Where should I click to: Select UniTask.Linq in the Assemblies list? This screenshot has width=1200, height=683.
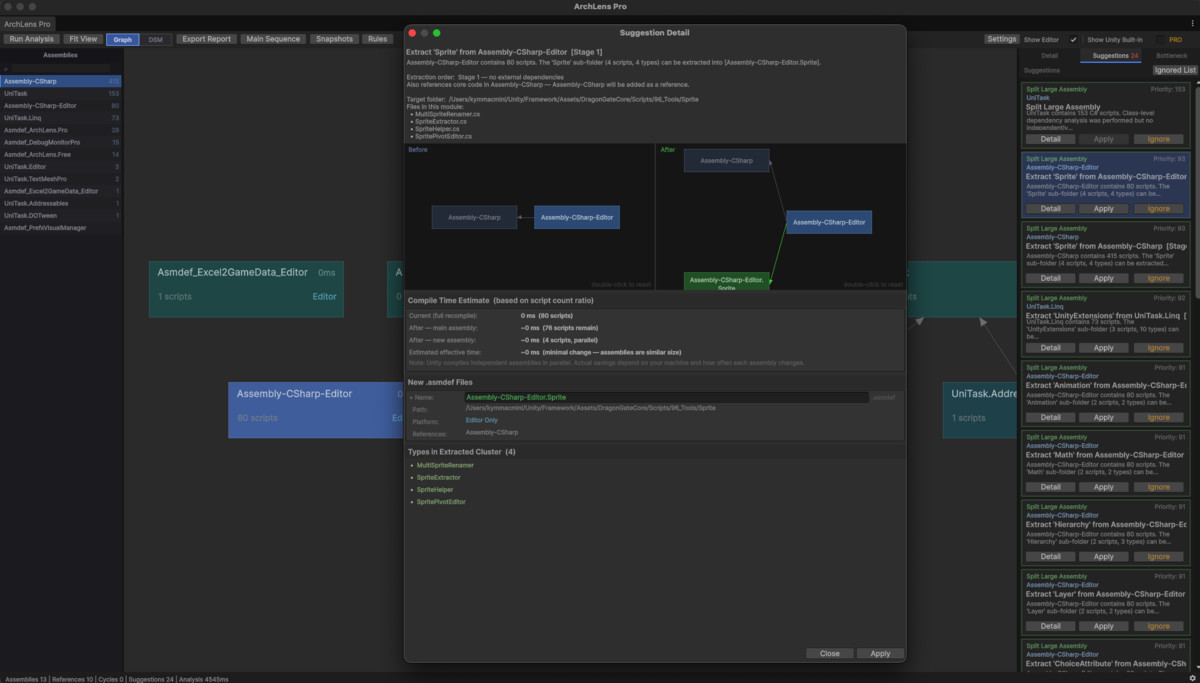click(61, 118)
